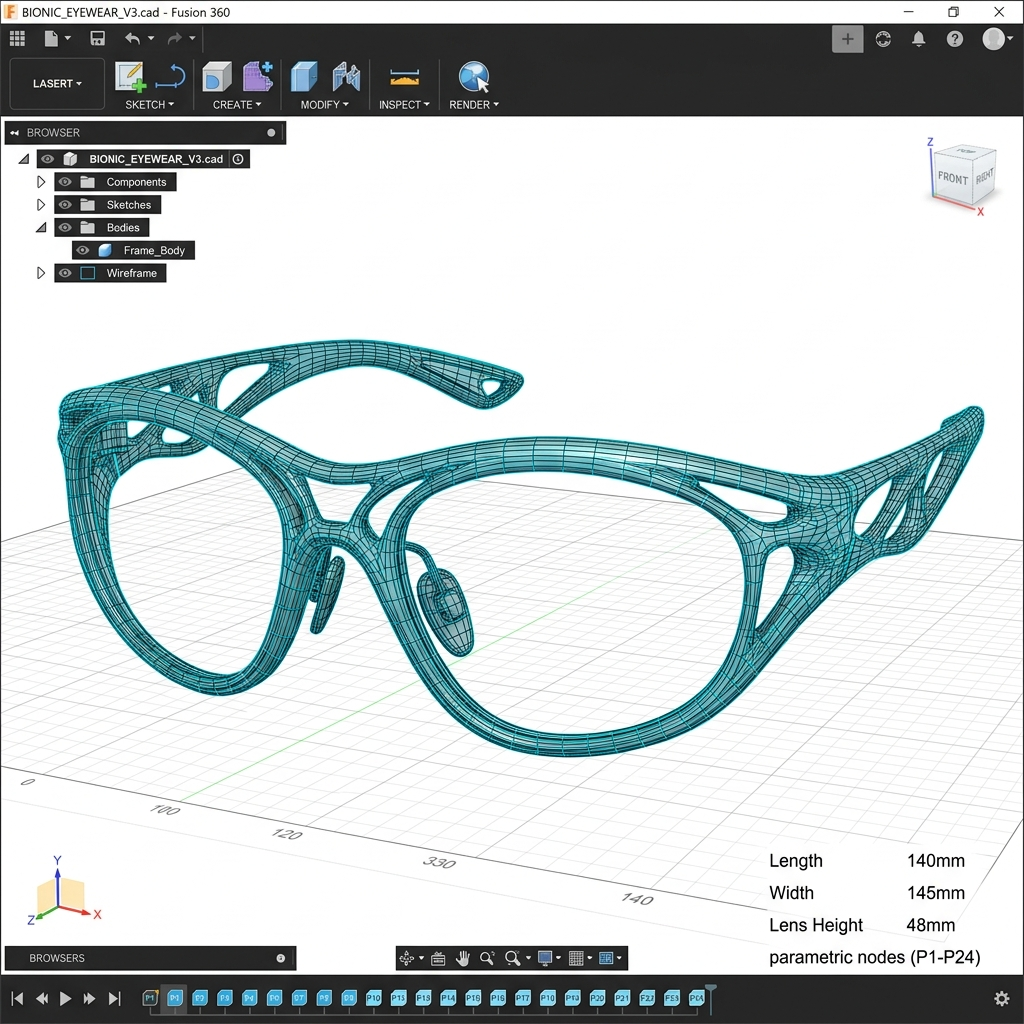Open Display Settings monitor icon

545,958
